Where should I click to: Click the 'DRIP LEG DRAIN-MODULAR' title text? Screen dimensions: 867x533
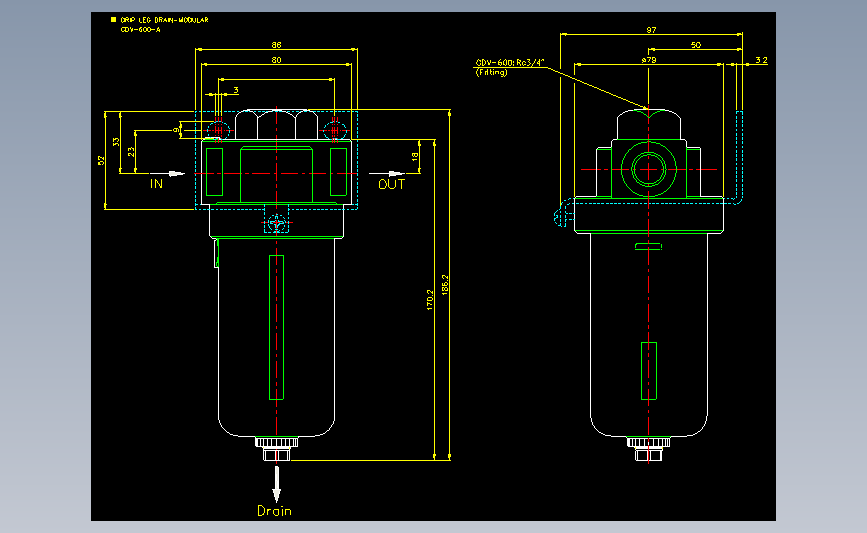click(x=164, y=20)
